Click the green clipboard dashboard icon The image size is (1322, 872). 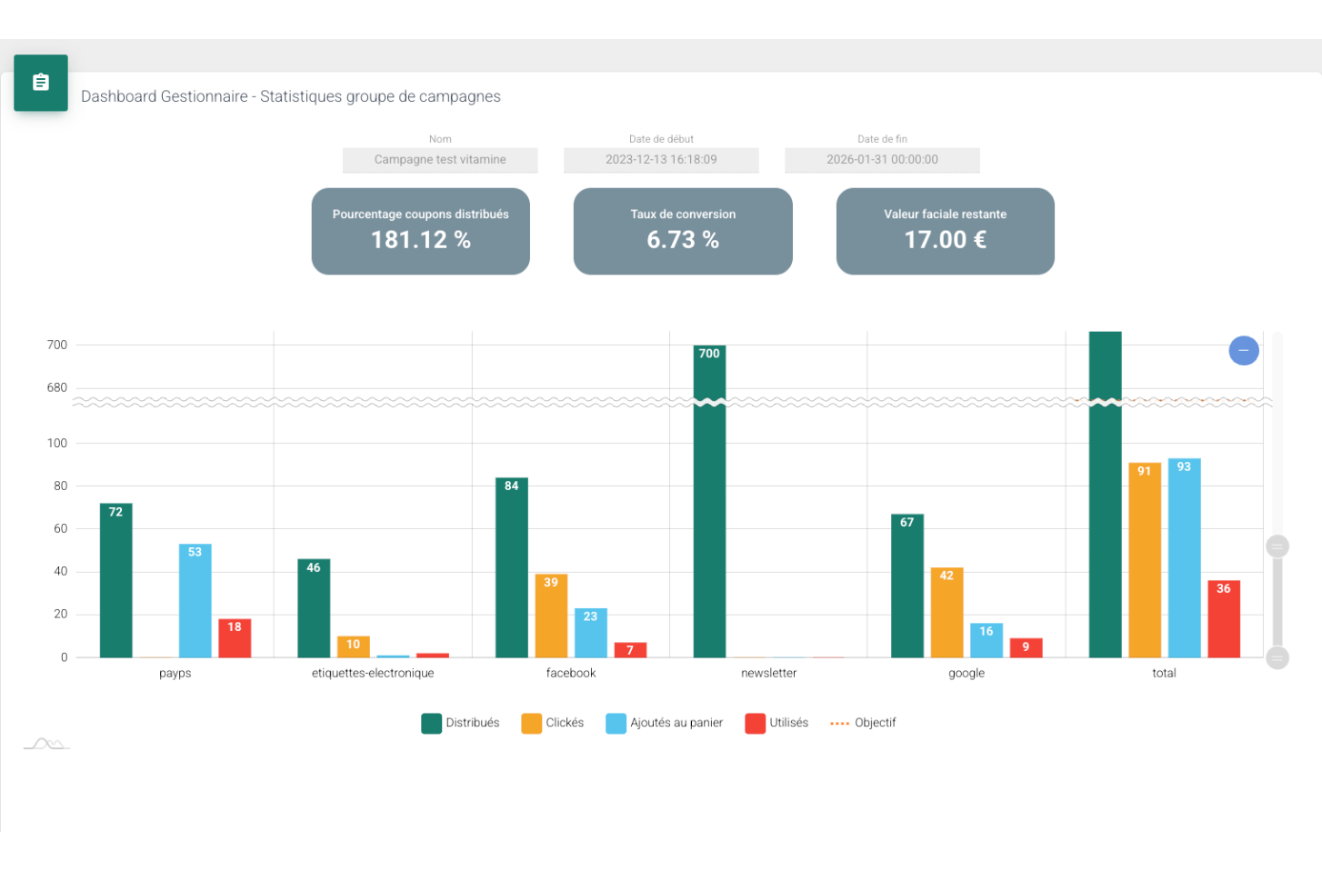[x=41, y=82]
